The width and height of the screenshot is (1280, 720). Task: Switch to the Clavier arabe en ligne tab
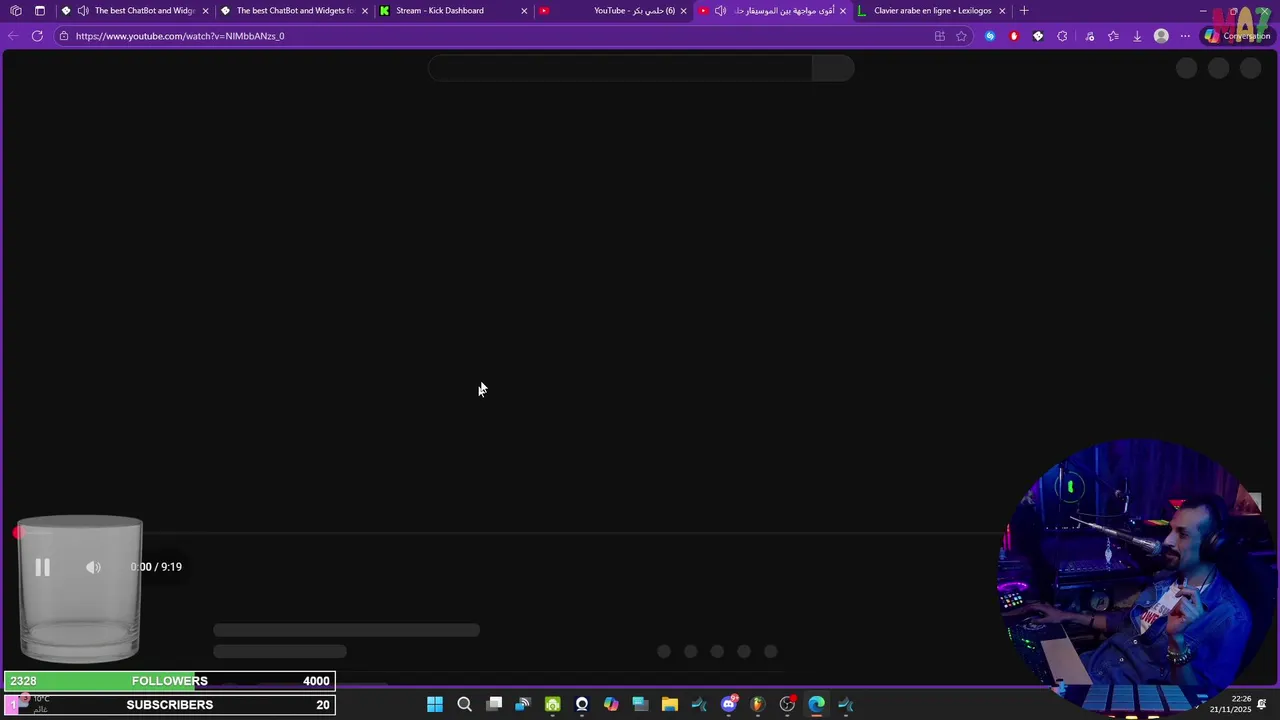(932, 11)
